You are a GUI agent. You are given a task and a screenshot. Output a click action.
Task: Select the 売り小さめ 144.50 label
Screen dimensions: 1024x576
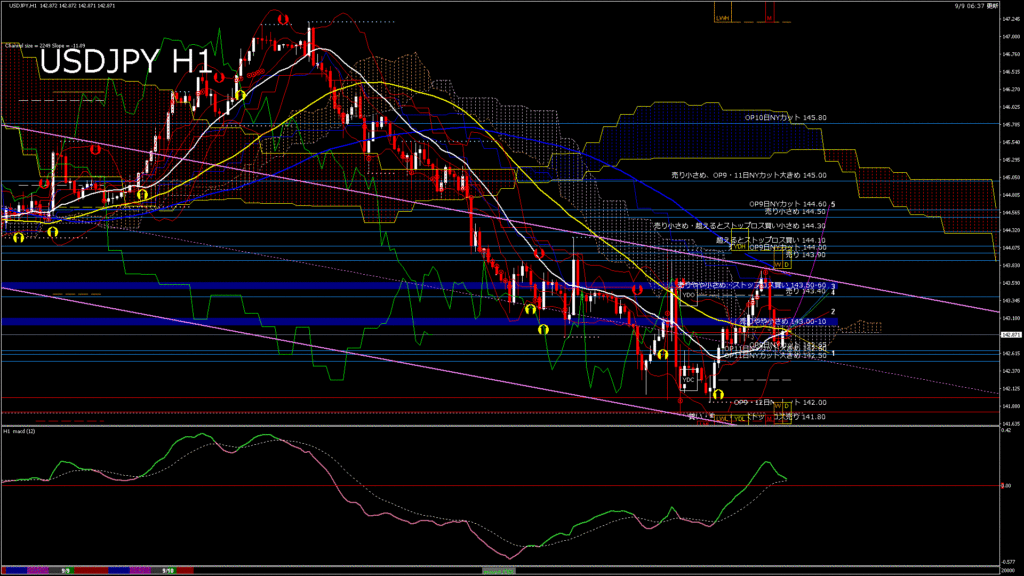coord(794,211)
